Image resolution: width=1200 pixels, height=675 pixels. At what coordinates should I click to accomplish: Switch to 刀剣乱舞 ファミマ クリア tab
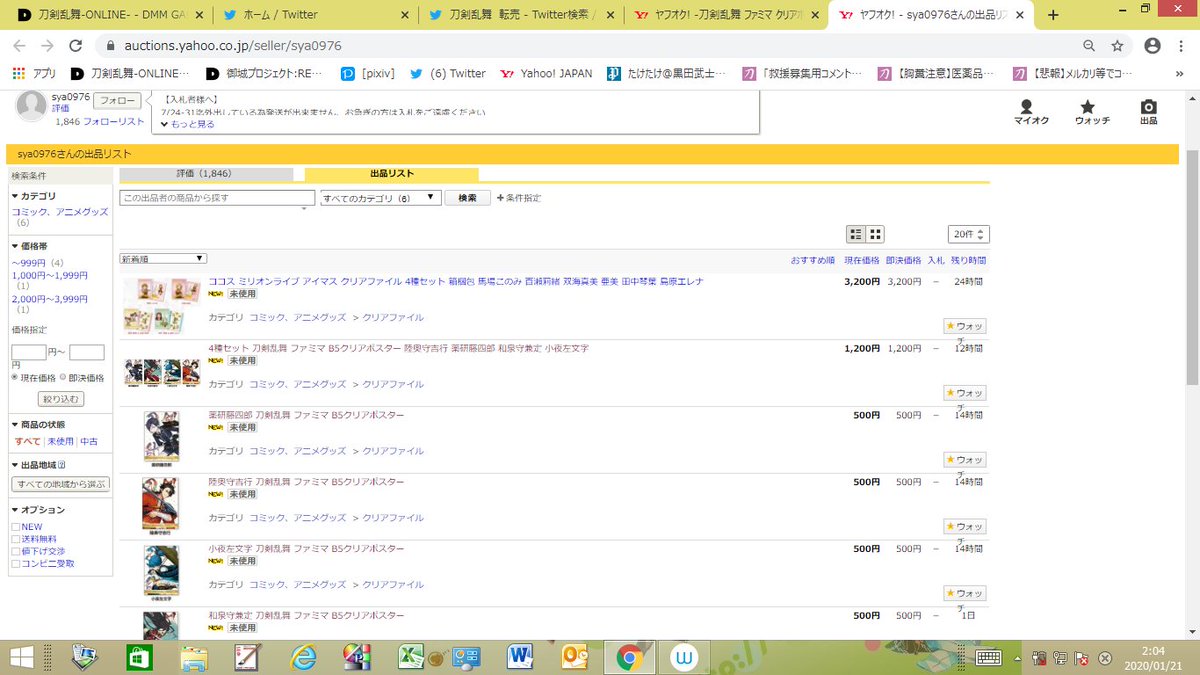725,15
